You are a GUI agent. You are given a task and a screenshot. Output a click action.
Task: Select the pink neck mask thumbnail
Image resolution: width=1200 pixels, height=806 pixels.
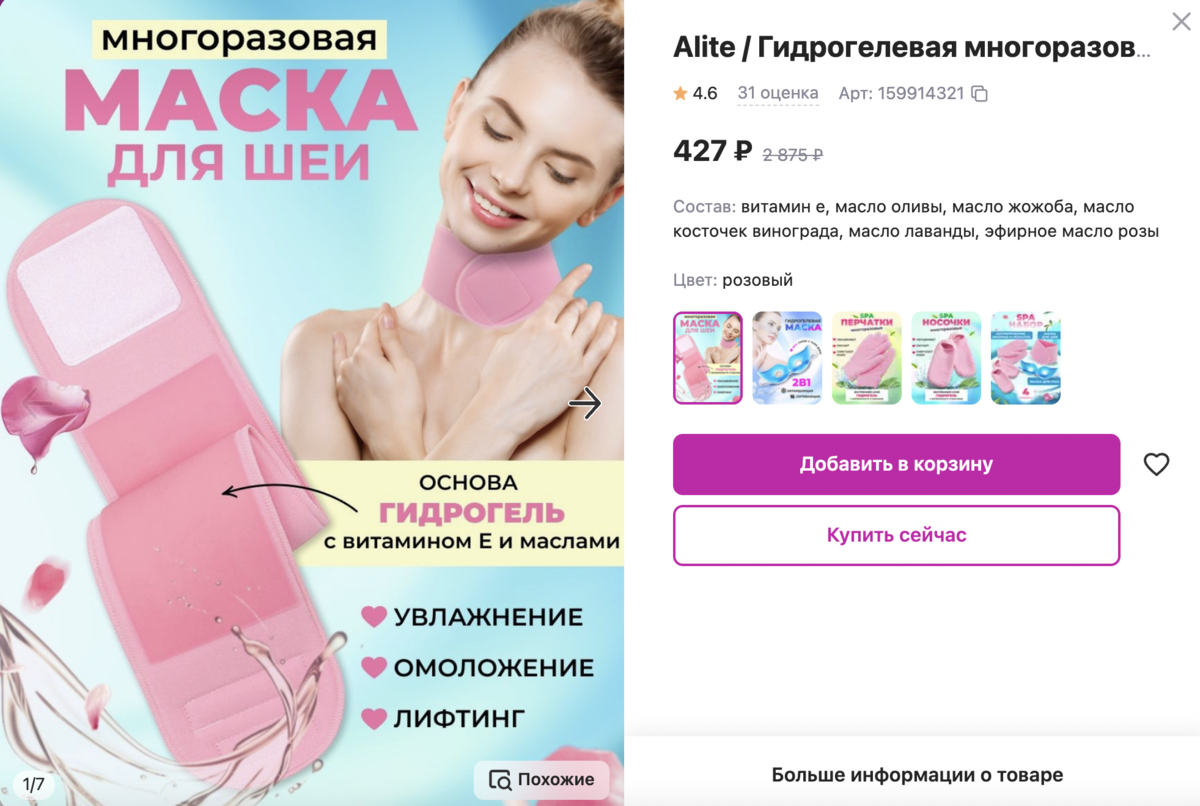click(x=708, y=358)
